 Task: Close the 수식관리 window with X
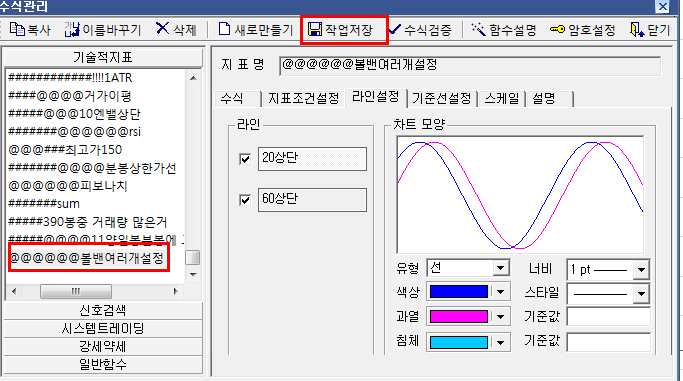(663, 6)
